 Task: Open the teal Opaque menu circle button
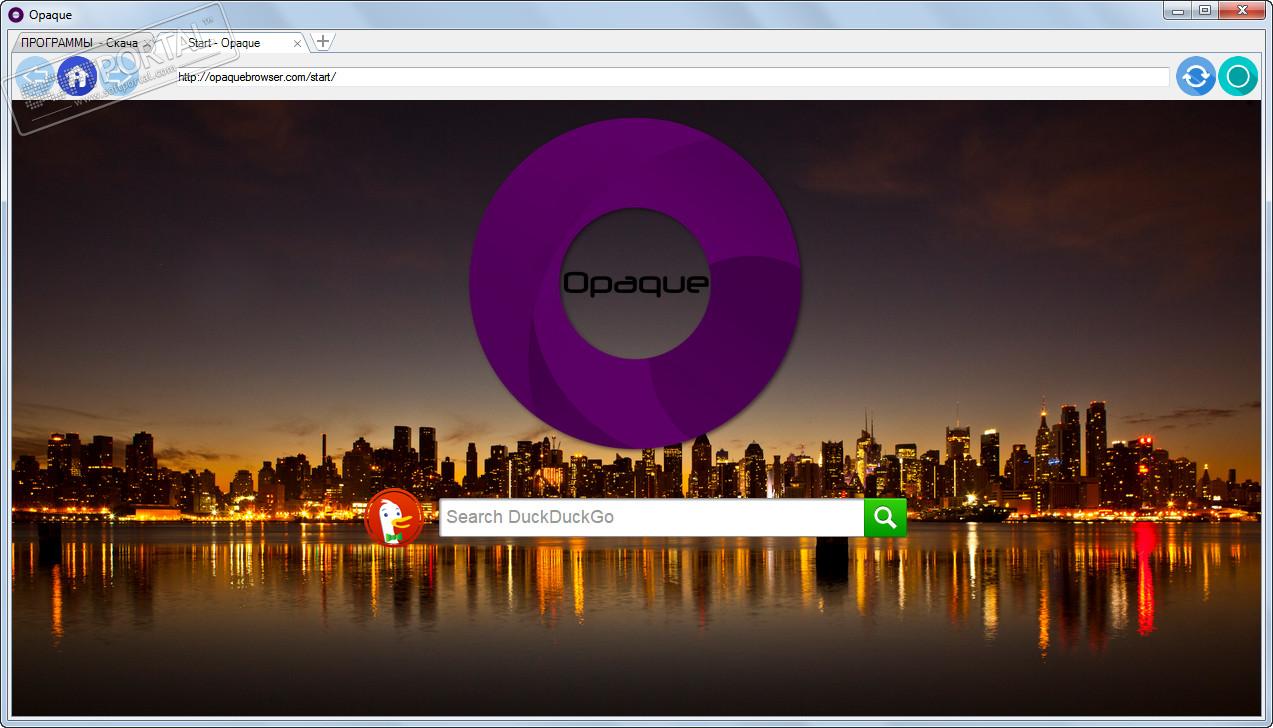pyautogui.click(x=1238, y=77)
